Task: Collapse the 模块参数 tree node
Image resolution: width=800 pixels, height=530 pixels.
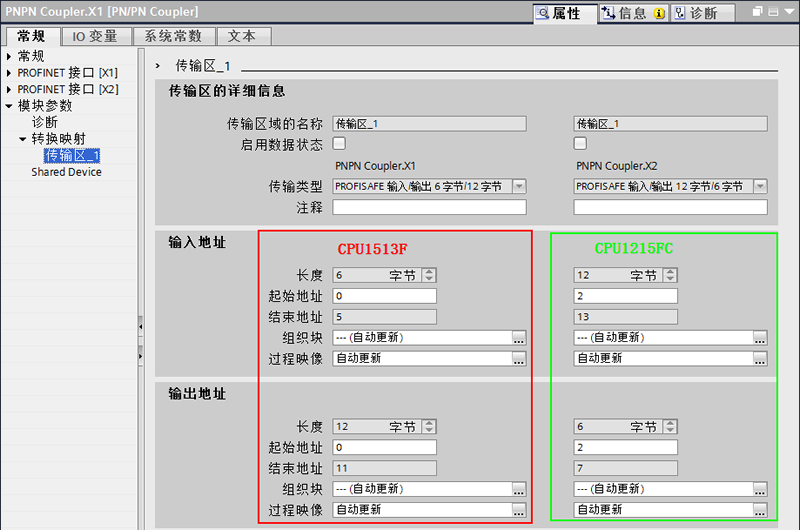Action: pos(9,106)
